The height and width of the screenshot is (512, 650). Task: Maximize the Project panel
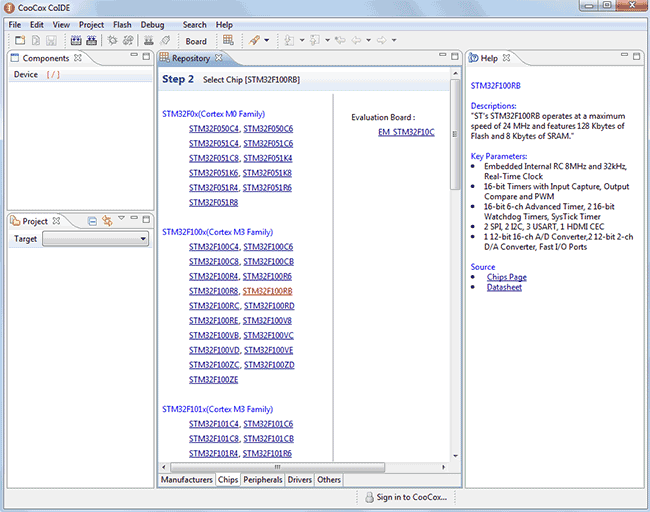146,219
